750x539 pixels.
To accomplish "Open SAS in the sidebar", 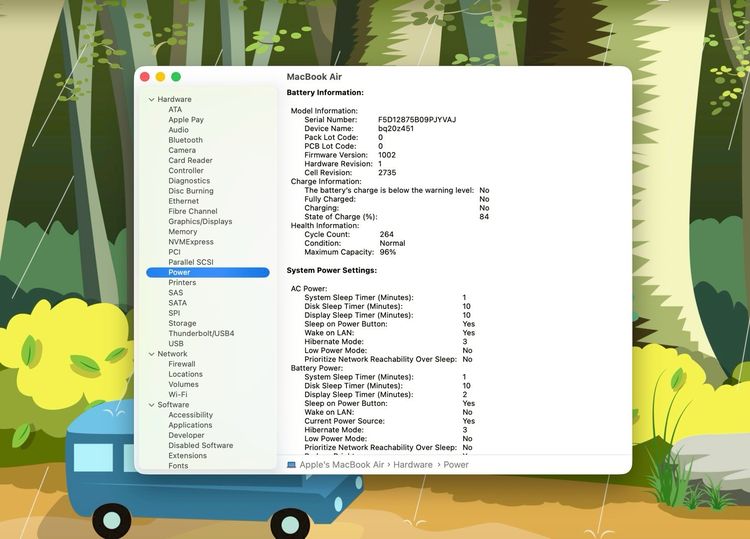I will pyautogui.click(x=176, y=293).
